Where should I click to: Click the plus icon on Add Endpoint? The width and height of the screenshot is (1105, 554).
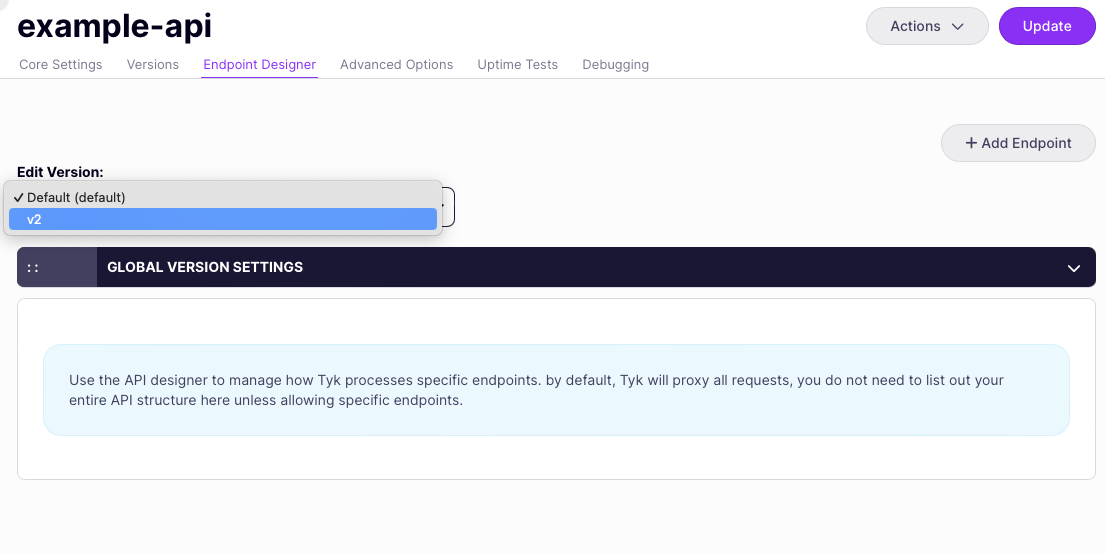[970, 143]
